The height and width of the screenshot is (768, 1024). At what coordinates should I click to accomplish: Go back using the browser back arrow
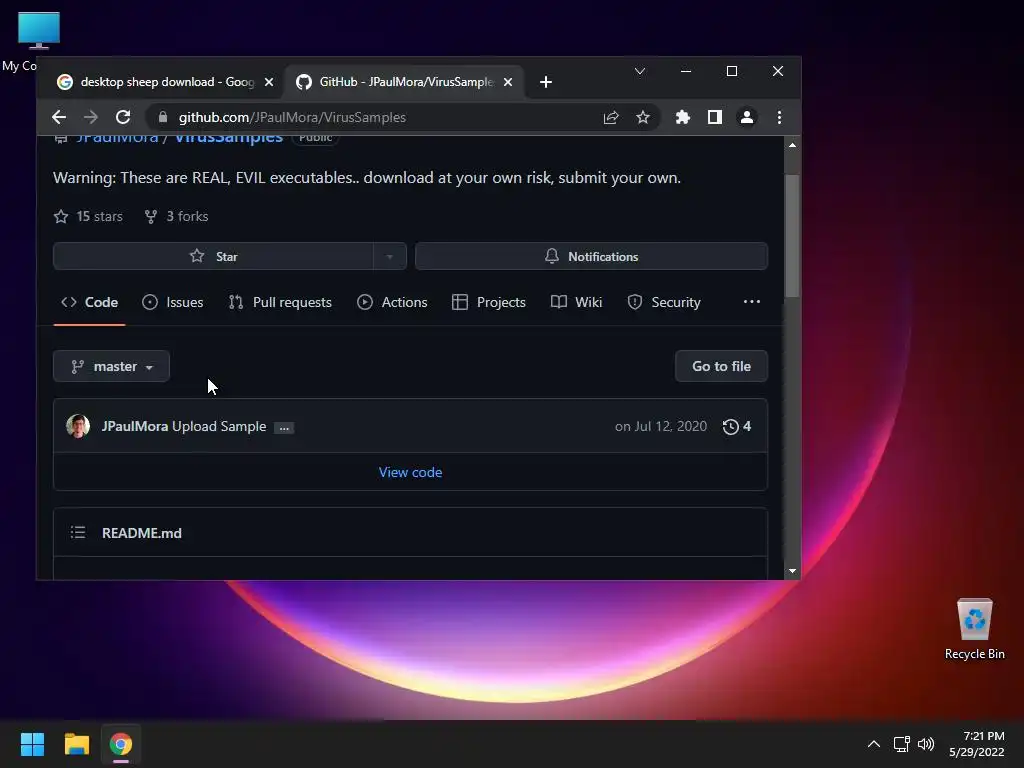pyautogui.click(x=59, y=117)
